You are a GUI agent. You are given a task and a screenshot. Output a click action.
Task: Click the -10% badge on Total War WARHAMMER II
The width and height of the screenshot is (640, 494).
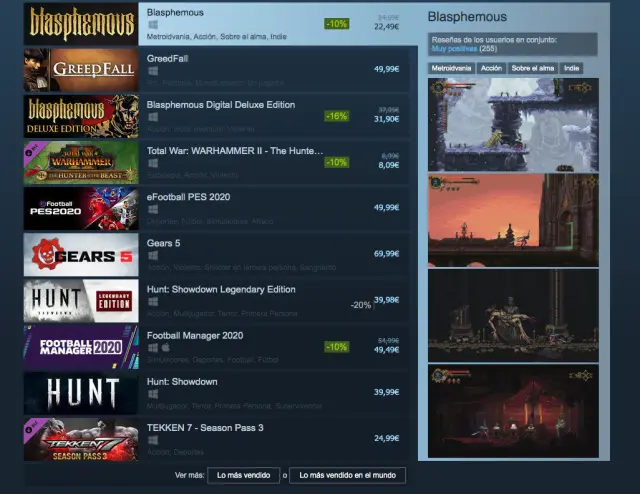[x=336, y=162]
